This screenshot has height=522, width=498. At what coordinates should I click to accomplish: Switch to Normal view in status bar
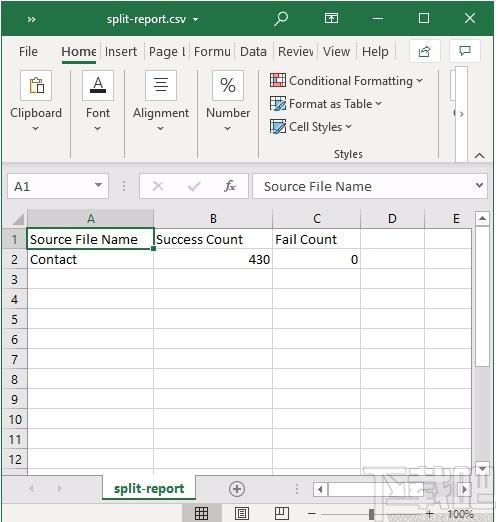click(201, 513)
